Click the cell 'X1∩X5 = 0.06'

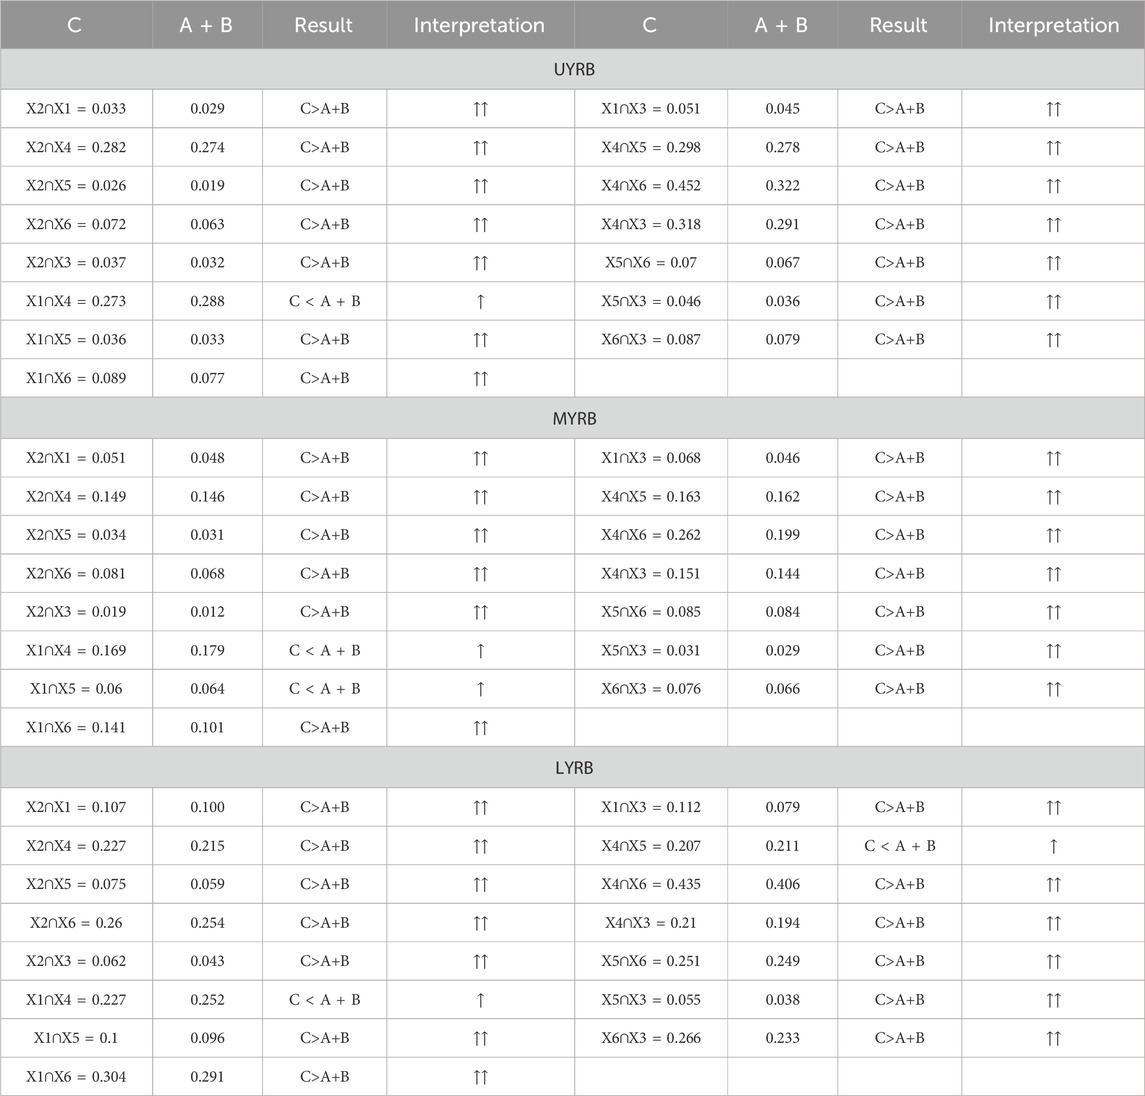[x=76, y=689]
